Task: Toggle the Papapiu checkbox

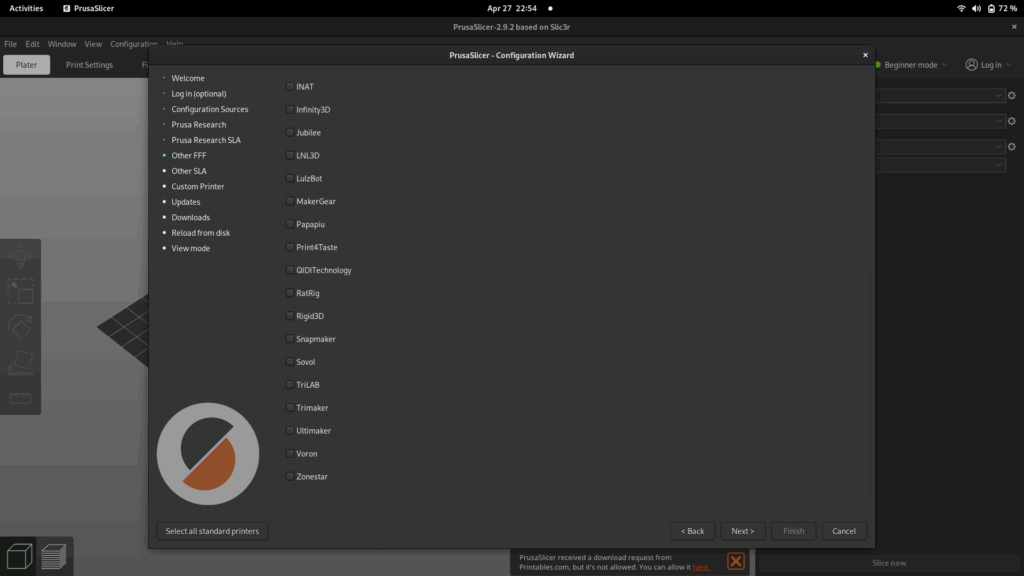Action: point(290,224)
